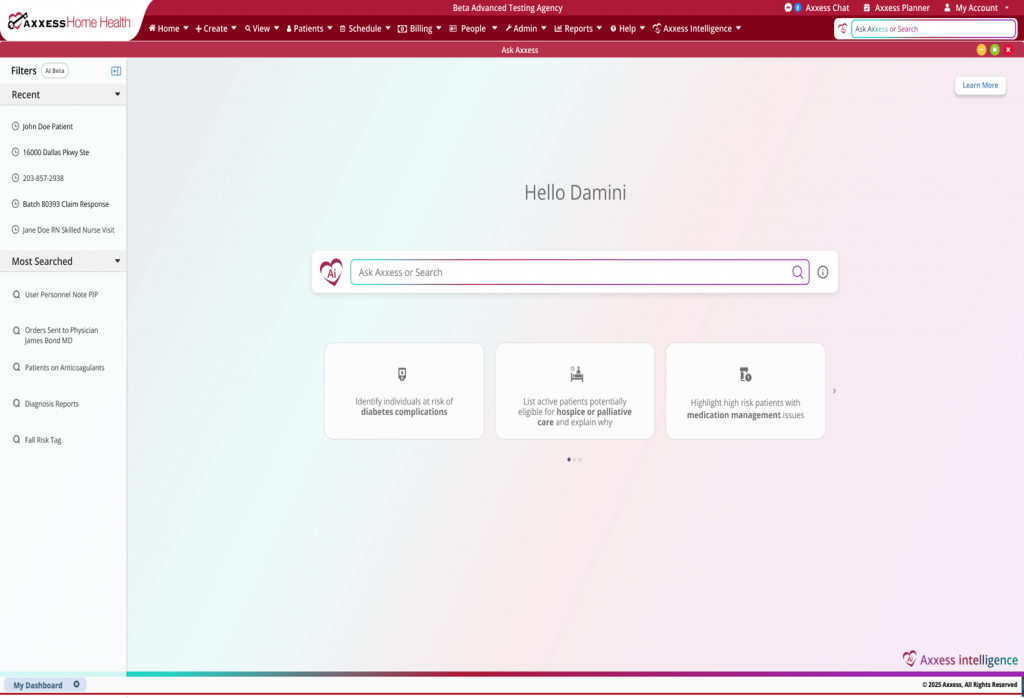Select Patients on Anticoagulants search
Image resolution: width=1024 pixels, height=698 pixels.
click(x=65, y=368)
